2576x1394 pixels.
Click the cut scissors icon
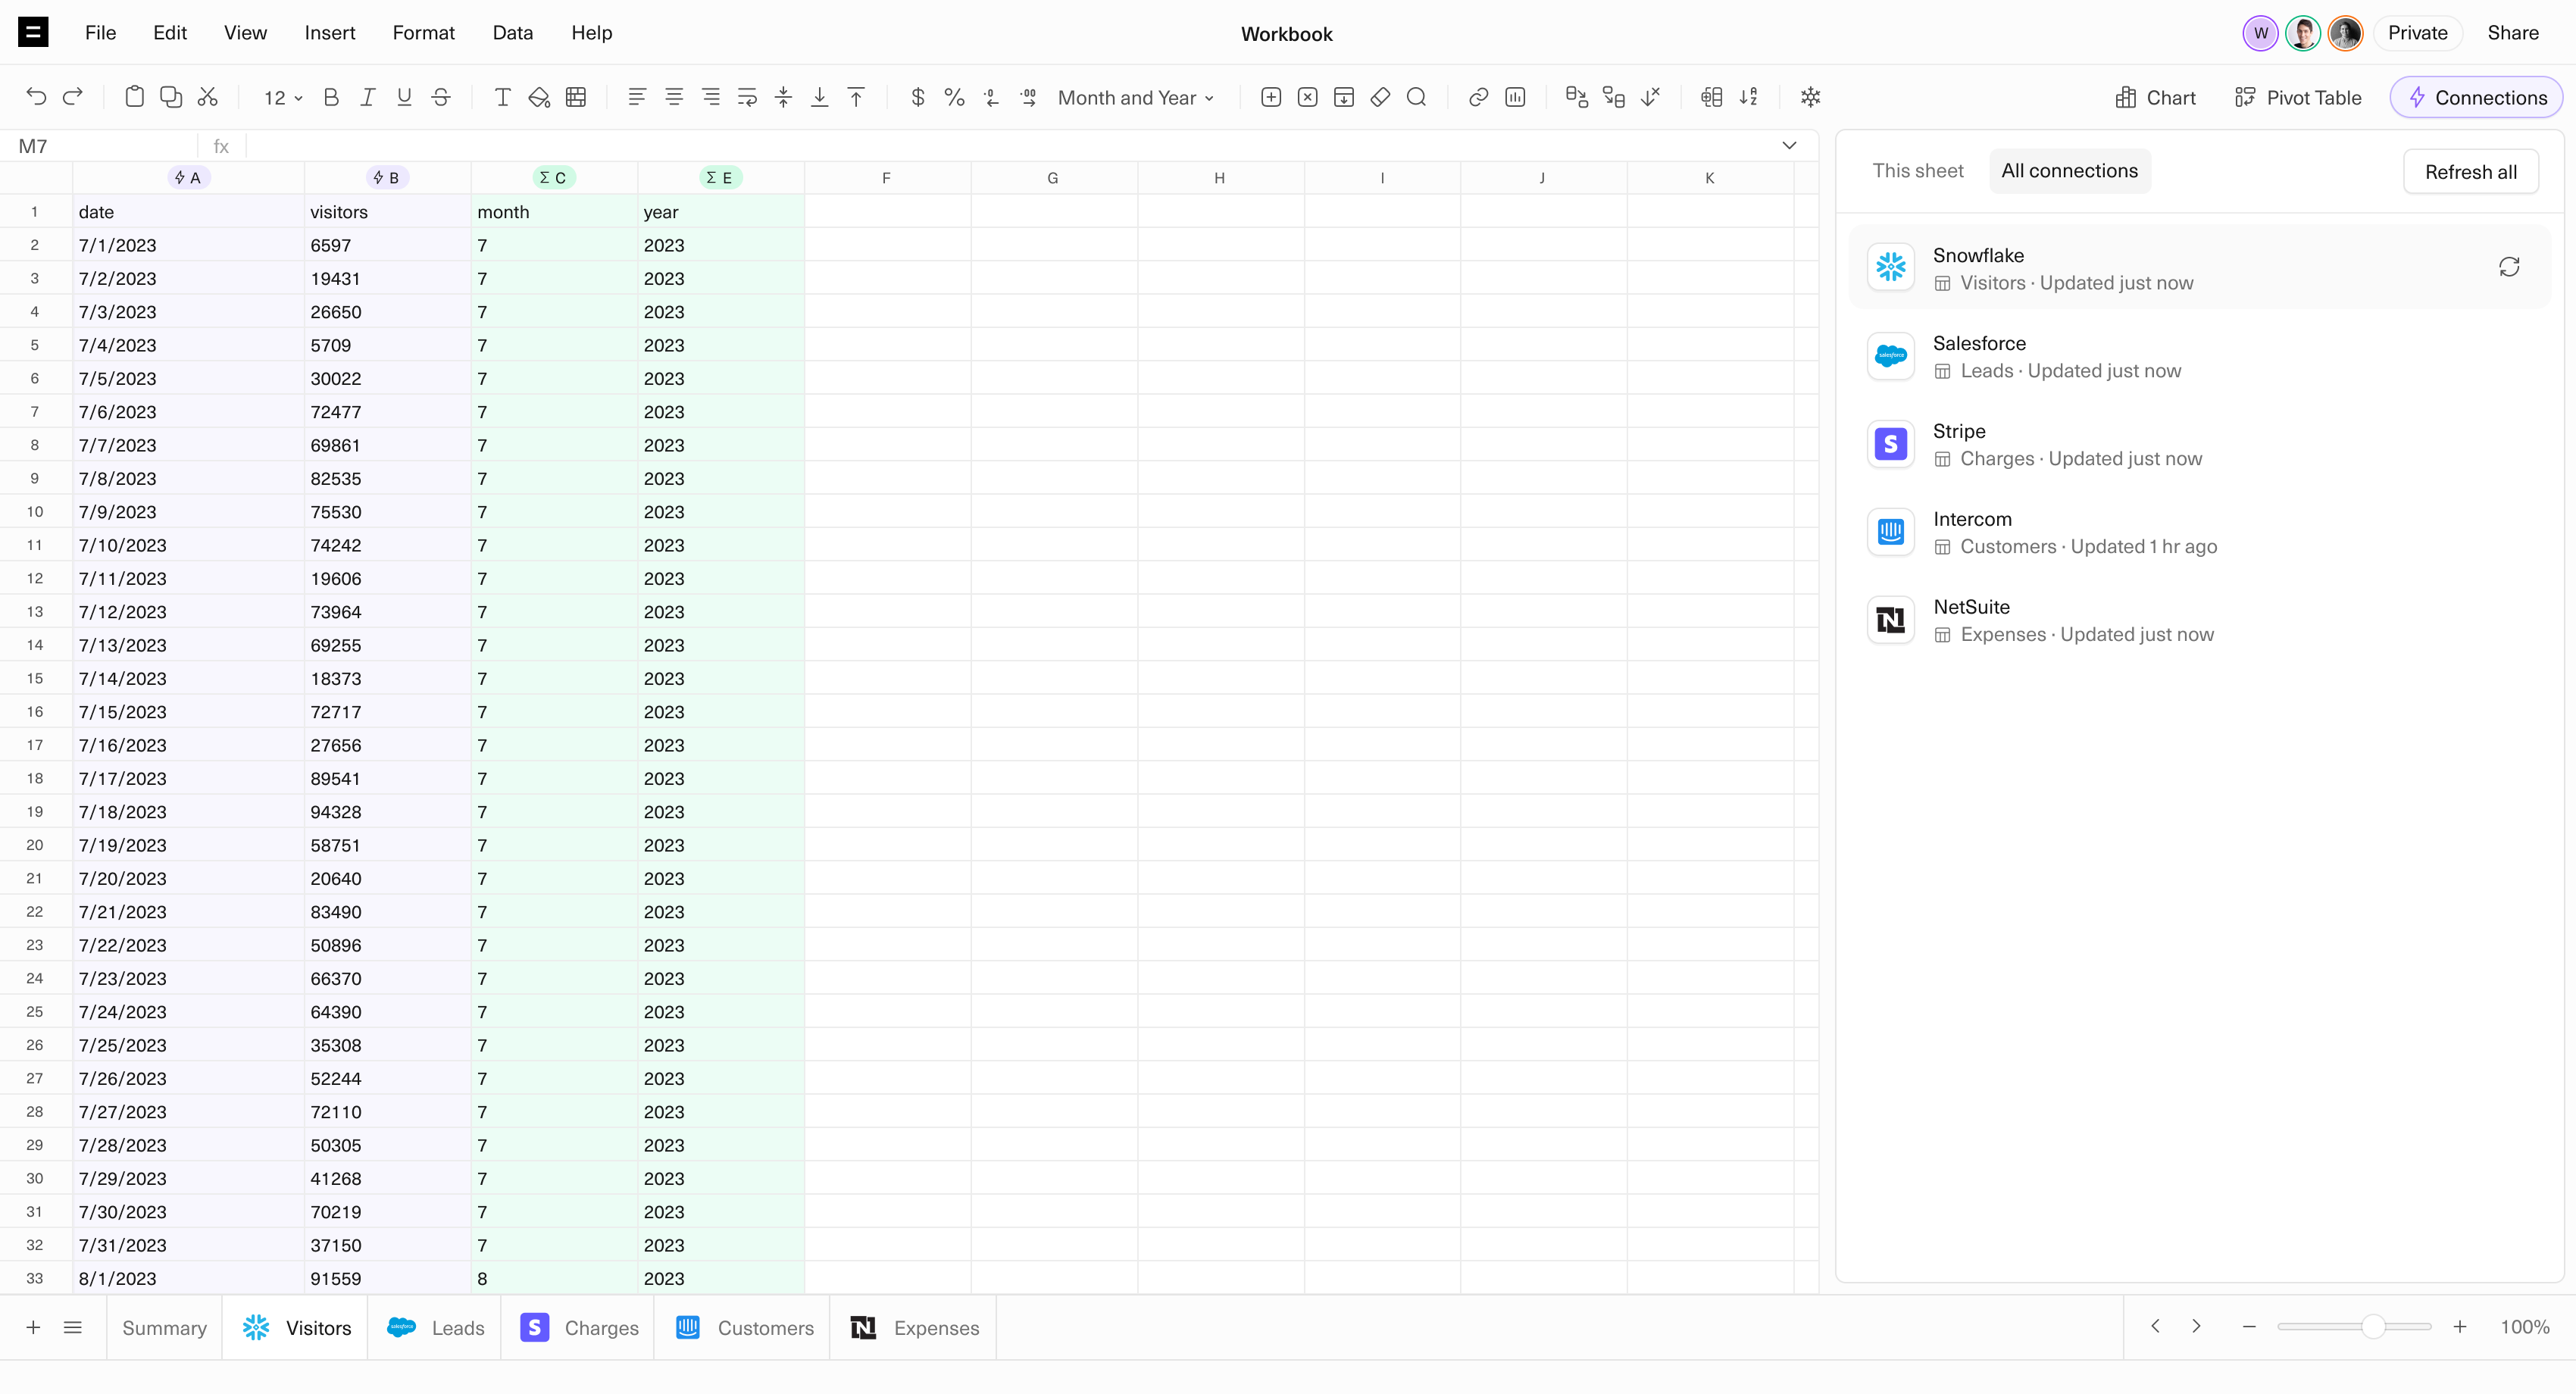(208, 97)
